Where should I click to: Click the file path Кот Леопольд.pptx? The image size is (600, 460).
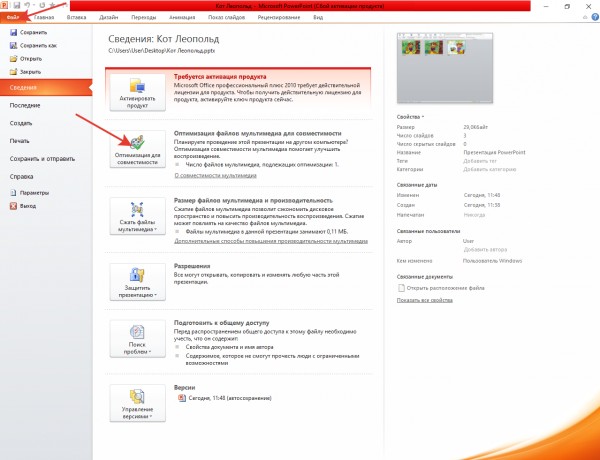161,51
